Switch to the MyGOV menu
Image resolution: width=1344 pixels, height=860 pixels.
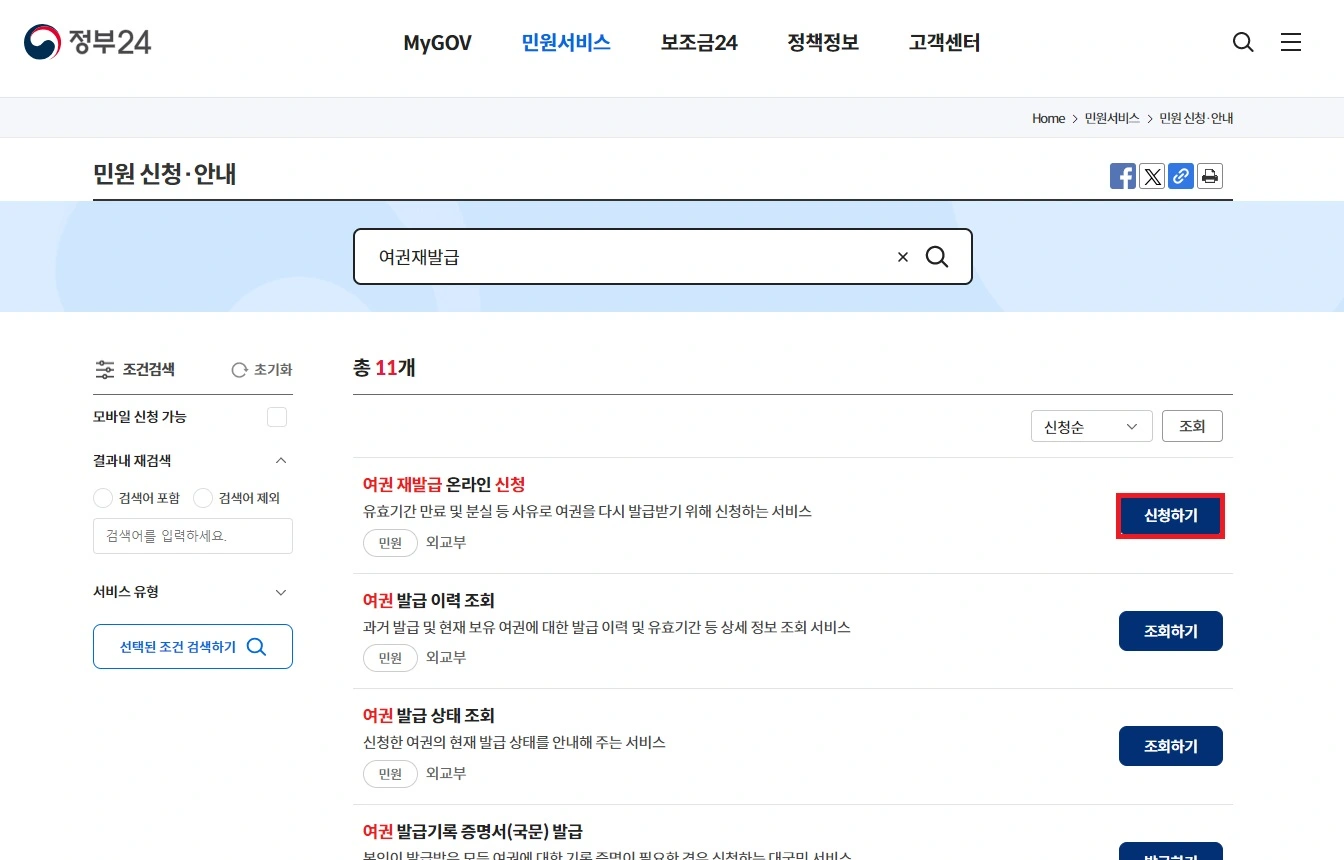pos(437,42)
